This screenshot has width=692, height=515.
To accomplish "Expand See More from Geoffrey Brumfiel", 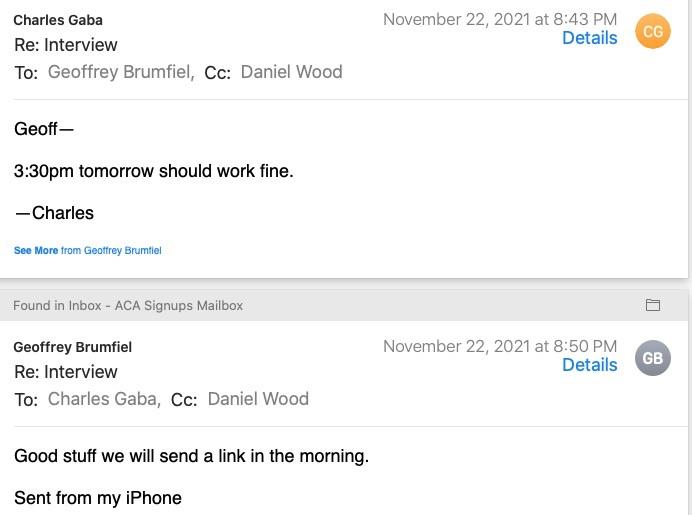I will (x=87, y=251).
